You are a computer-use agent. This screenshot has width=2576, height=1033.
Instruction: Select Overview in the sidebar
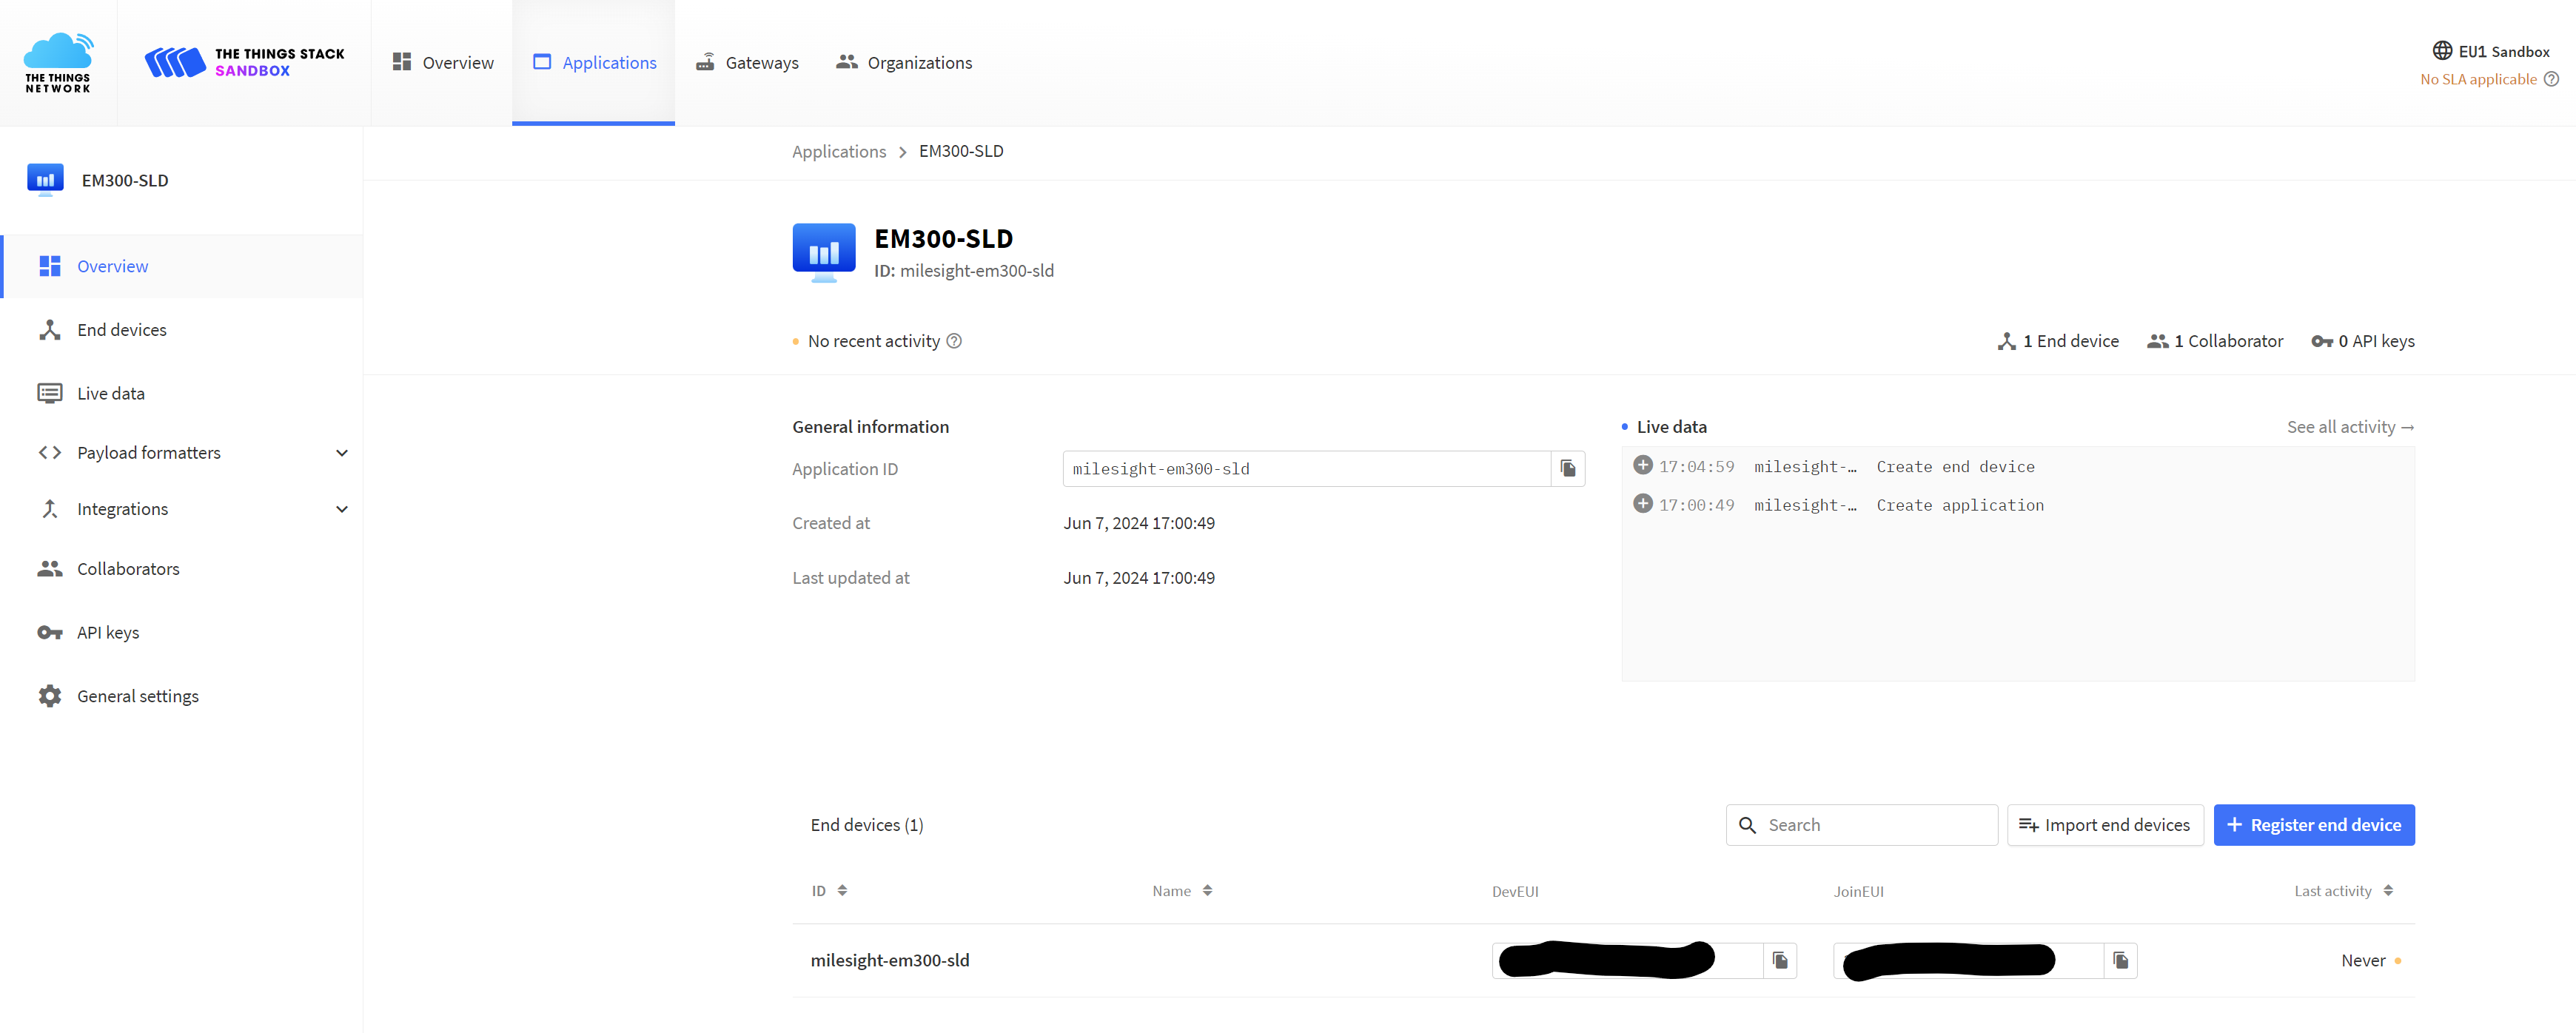[x=181, y=266]
